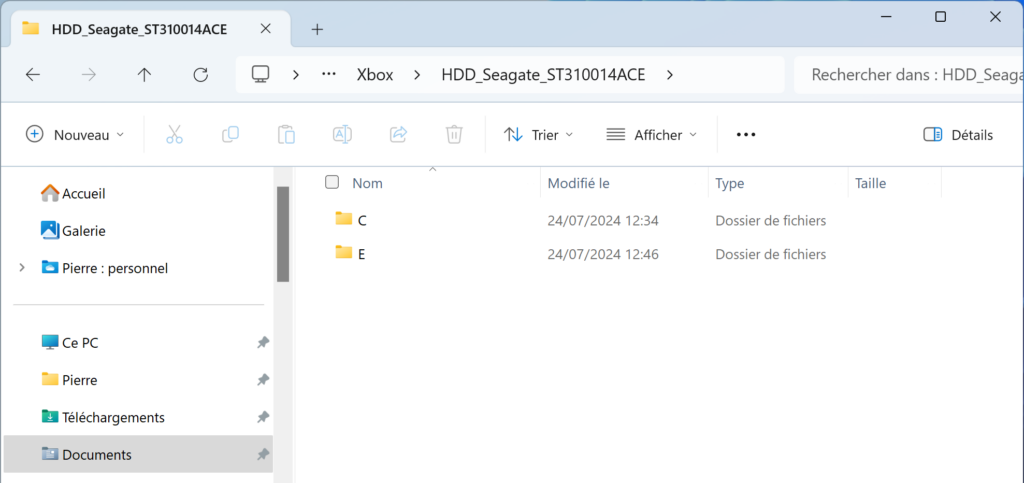
Task: Click the Rechercher dans search field
Action: pos(908,74)
